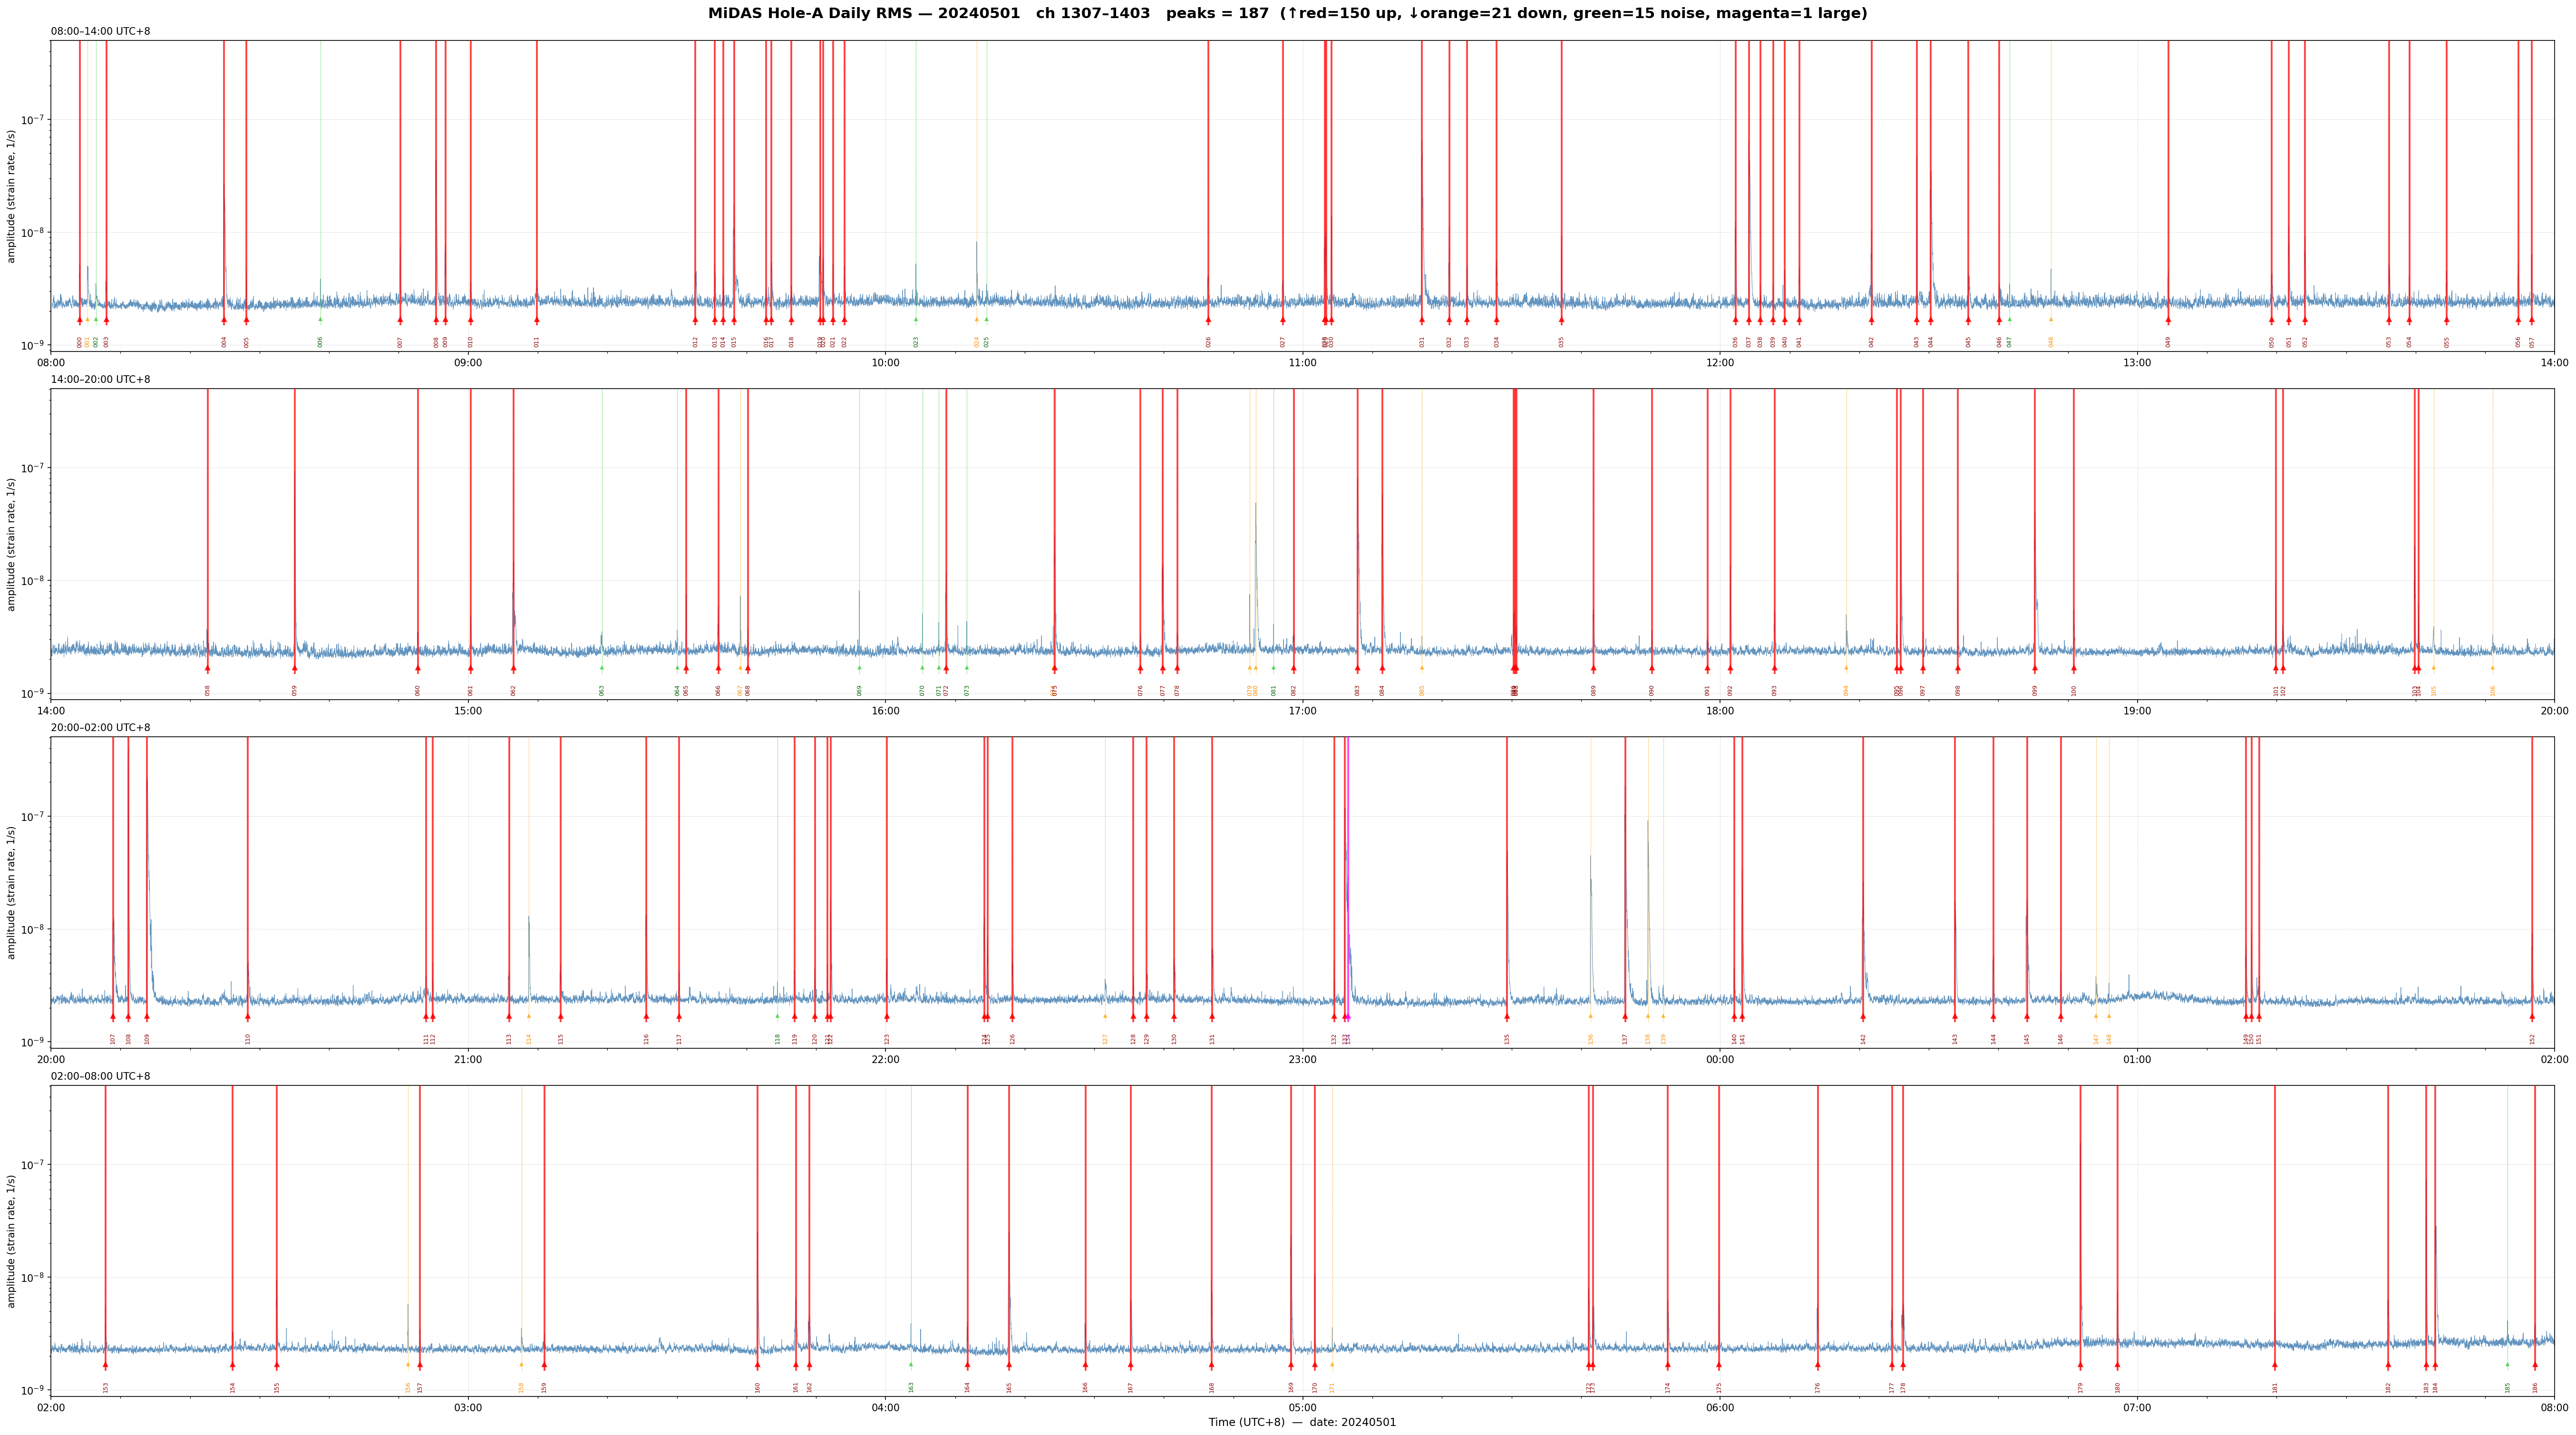Click the 13:00 tick label
Viewport: 2576px width, 1435px height.
click(2137, 363)
